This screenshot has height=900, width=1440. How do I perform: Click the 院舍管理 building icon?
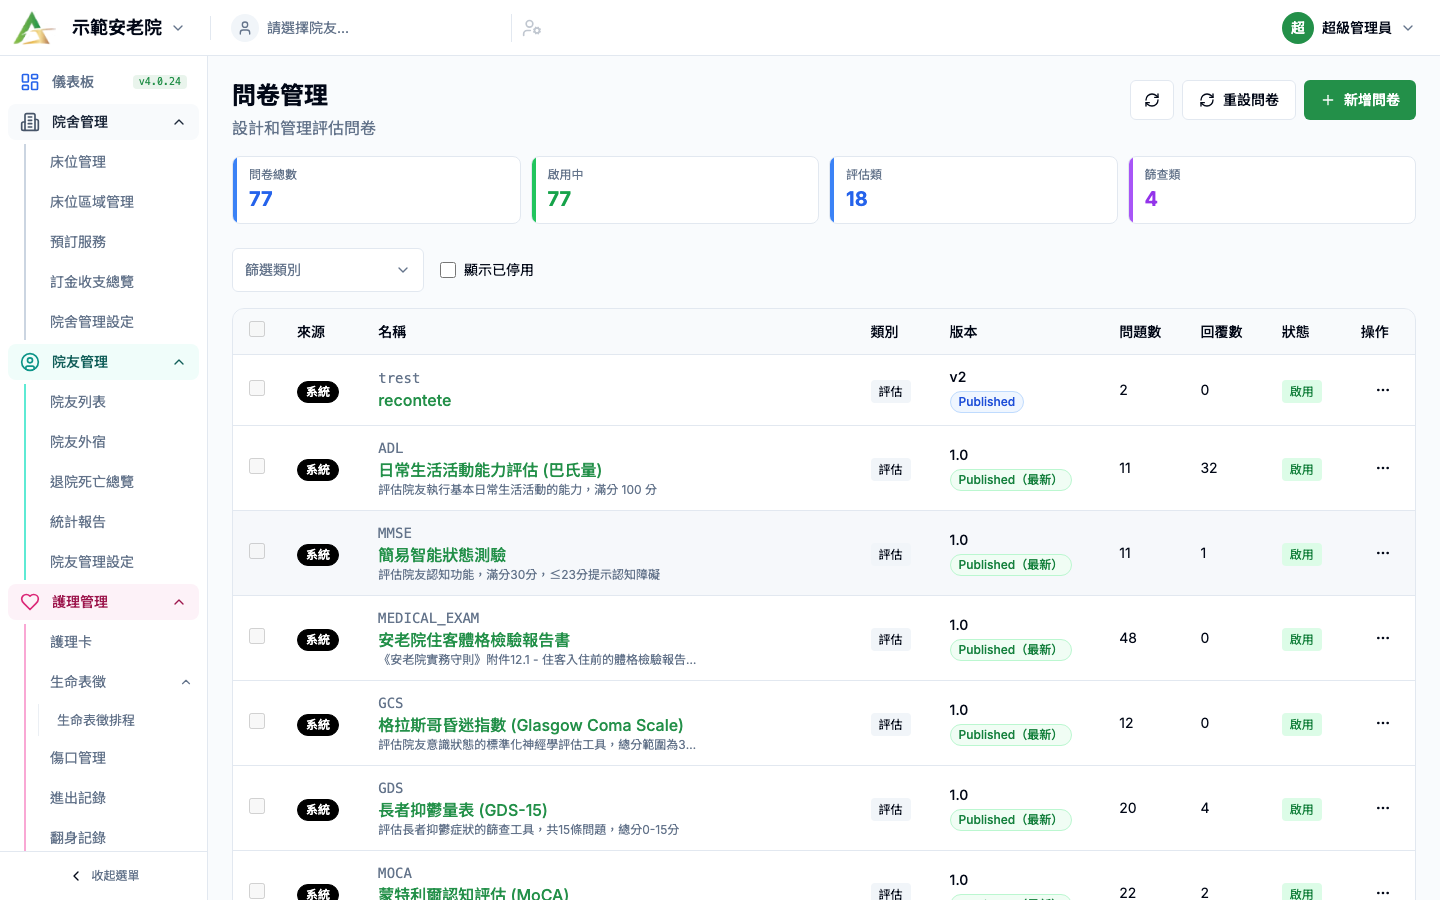[30, 122]
